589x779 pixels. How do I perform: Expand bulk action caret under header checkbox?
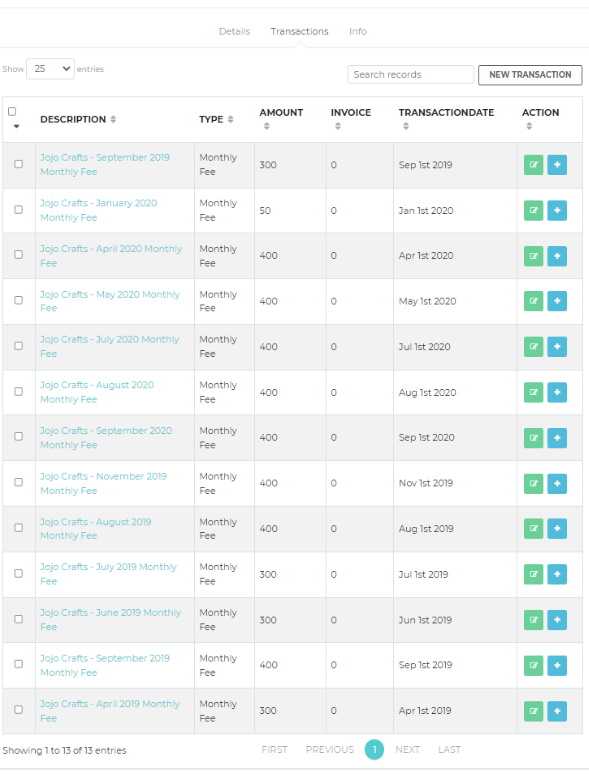16,126
